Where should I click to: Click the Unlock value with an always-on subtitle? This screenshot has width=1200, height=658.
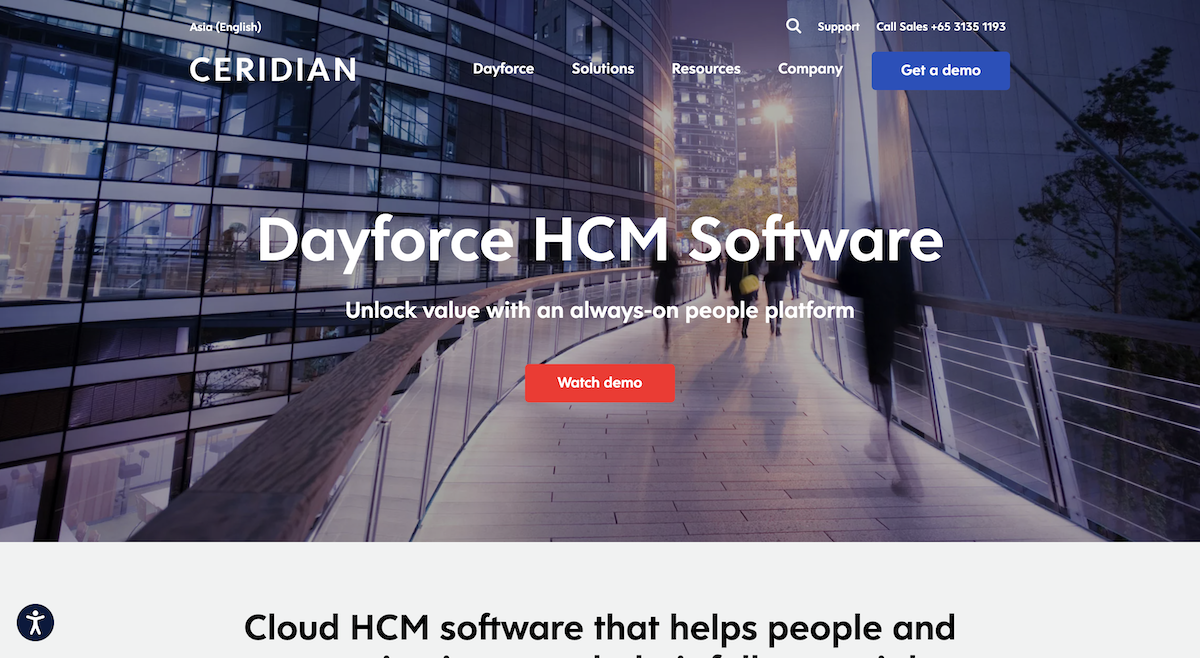(x=600, y=310)
